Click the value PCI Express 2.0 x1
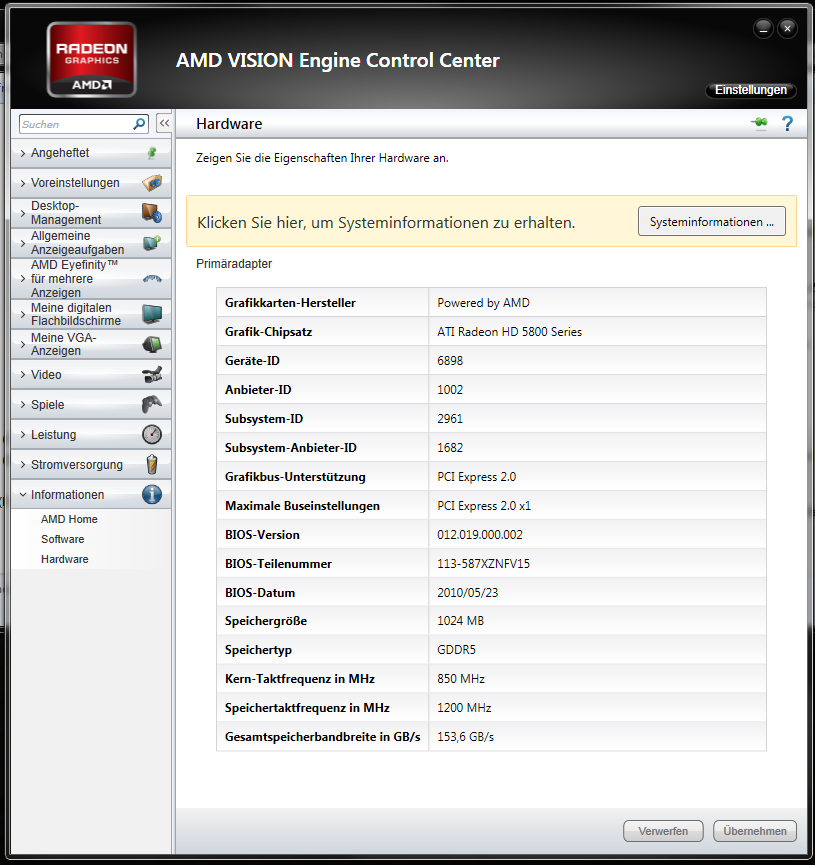This screenshot has height=865, width=815. [x=484, y=506]
